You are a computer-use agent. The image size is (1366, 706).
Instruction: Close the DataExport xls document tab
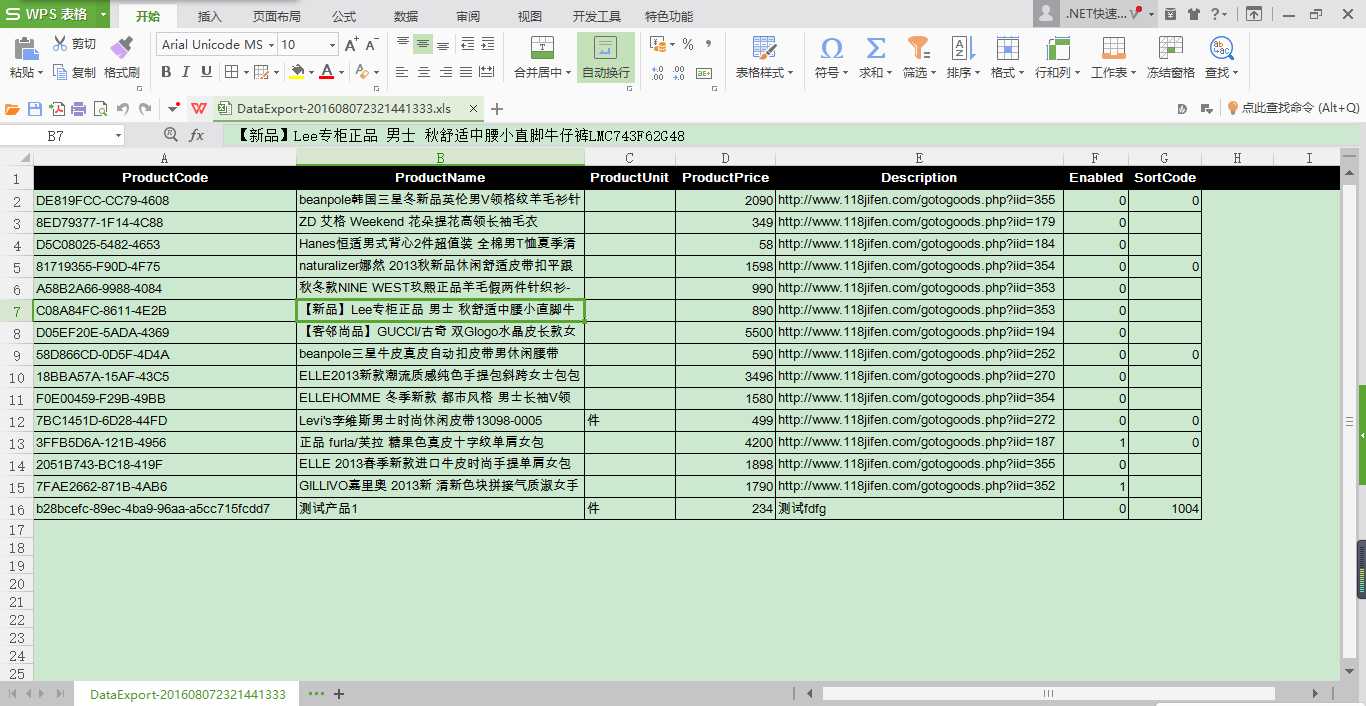click(471, 109)
